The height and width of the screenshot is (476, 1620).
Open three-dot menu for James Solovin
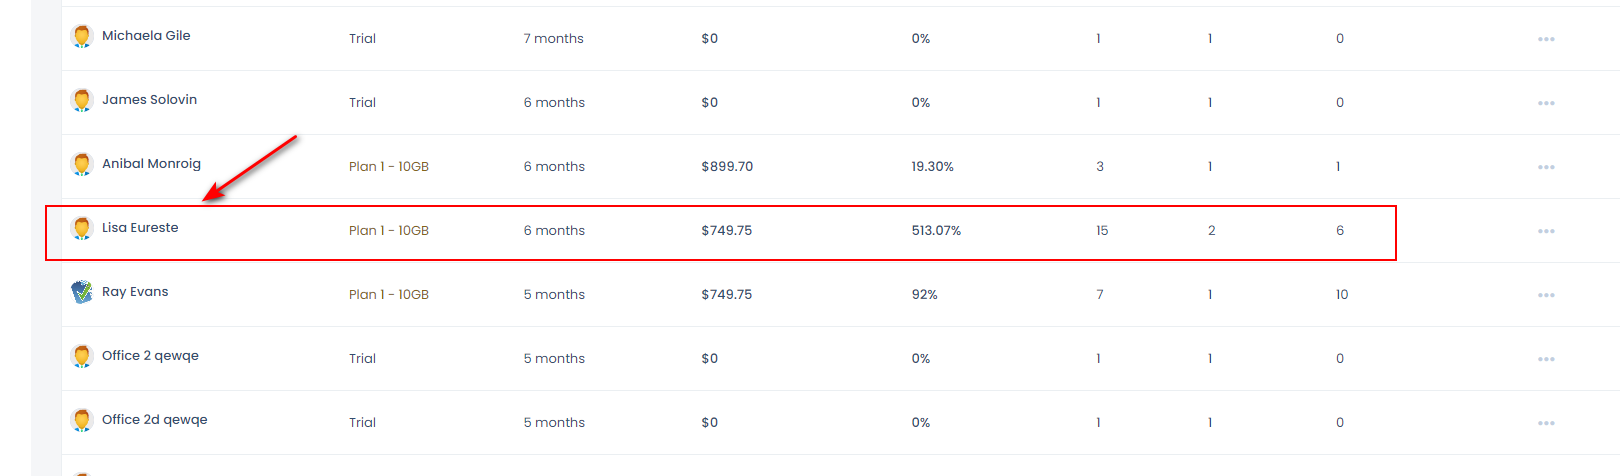pyautogui.click(x=1546, y=103)
